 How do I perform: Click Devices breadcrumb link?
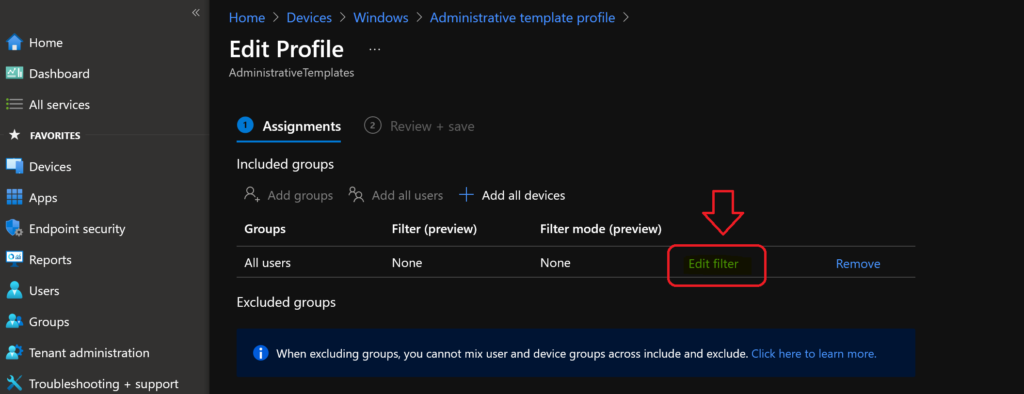309,18
